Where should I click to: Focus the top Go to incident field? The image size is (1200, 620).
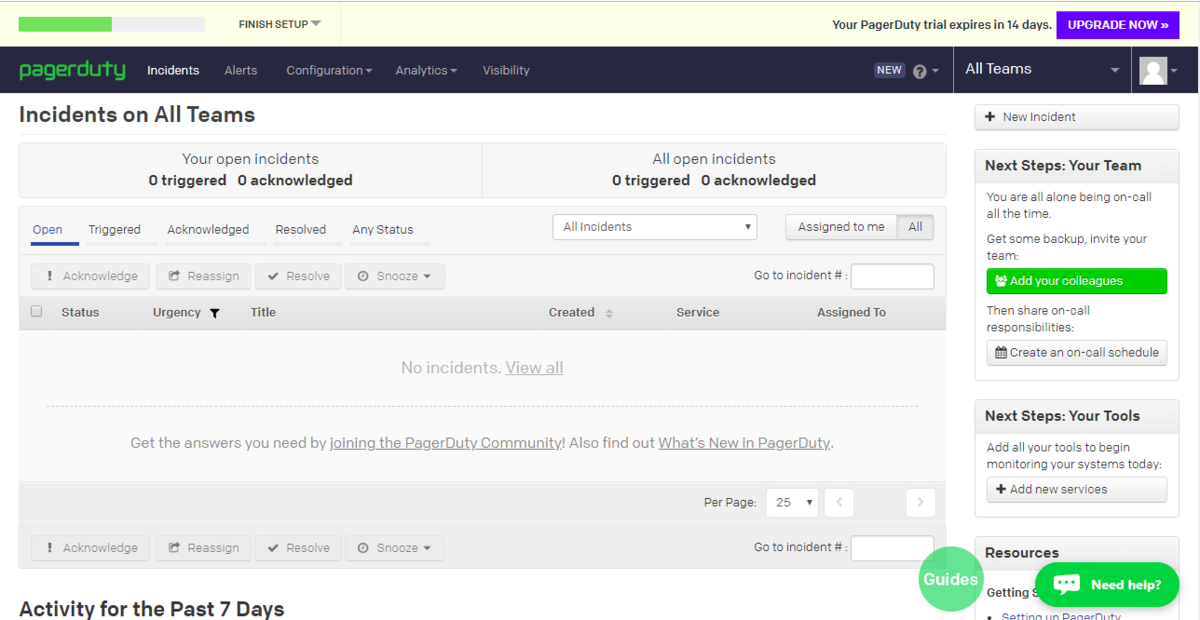click(892, 276)
